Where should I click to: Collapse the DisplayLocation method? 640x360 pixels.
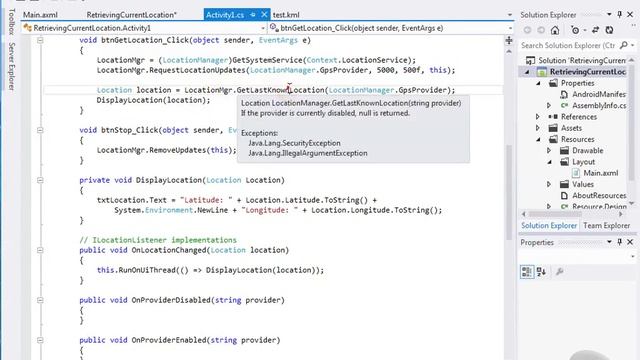pyautogui.click(x=40, y=180)
